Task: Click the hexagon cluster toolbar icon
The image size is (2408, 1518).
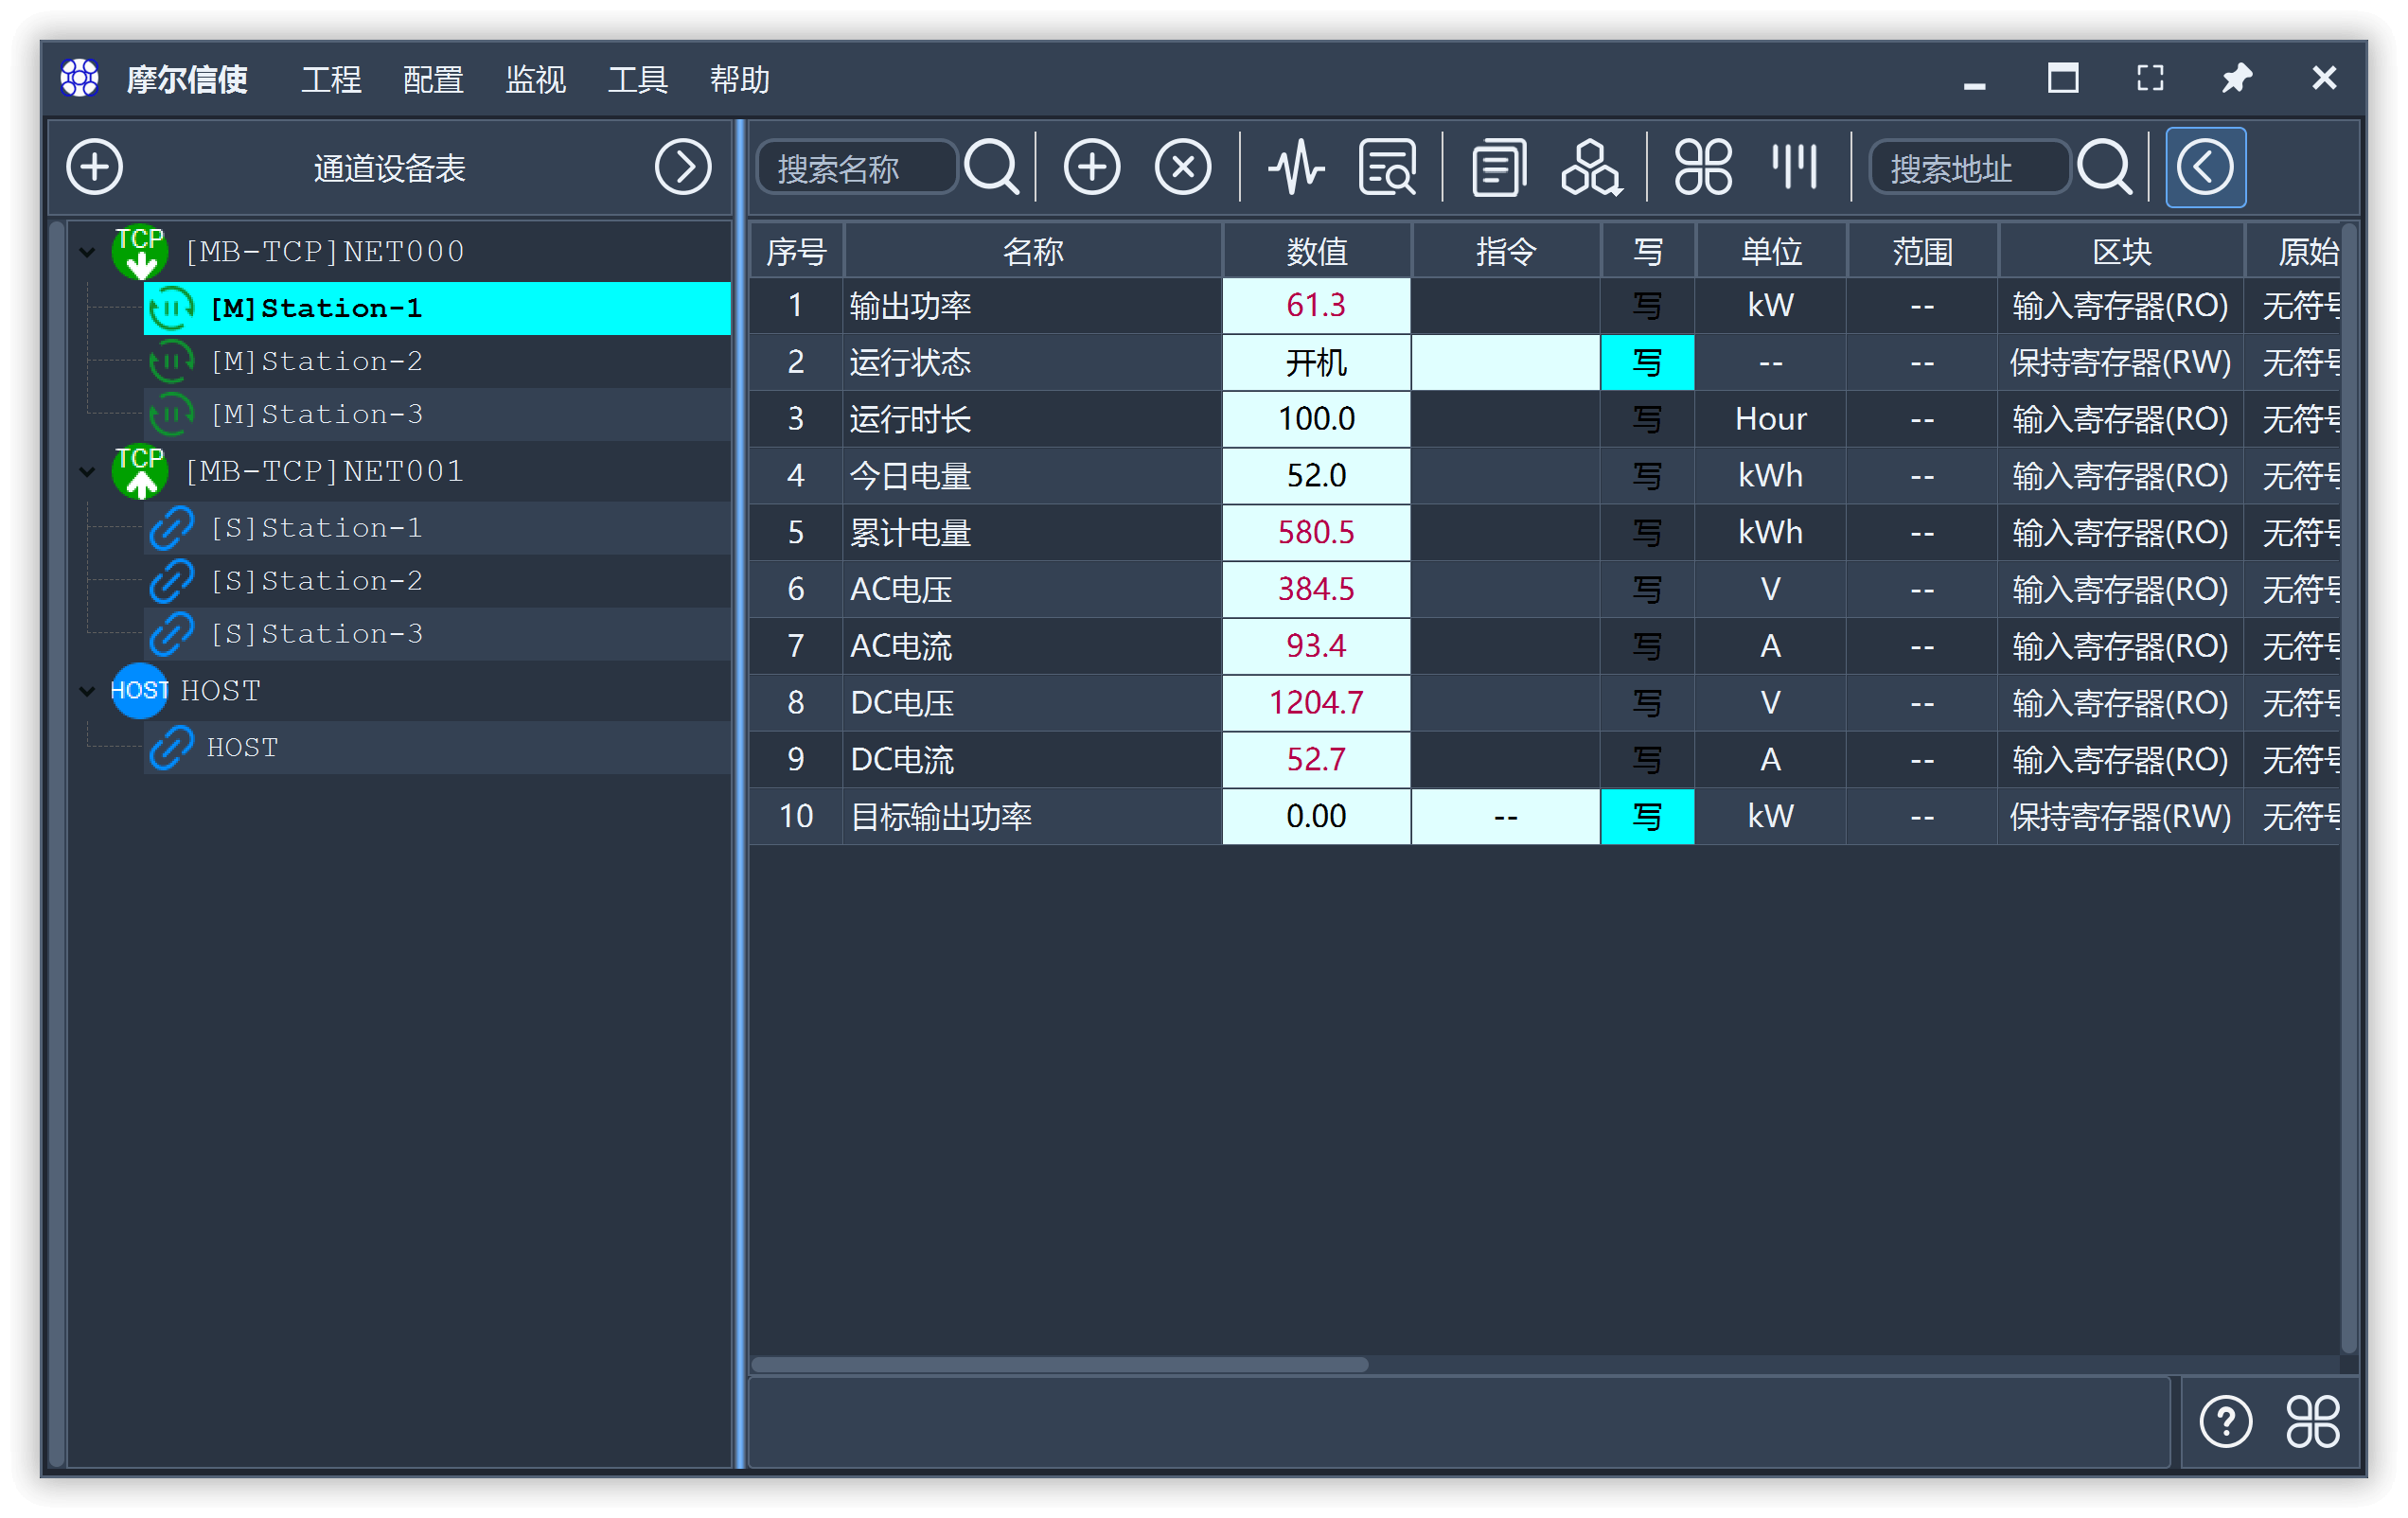Action: pos(1590,167)
